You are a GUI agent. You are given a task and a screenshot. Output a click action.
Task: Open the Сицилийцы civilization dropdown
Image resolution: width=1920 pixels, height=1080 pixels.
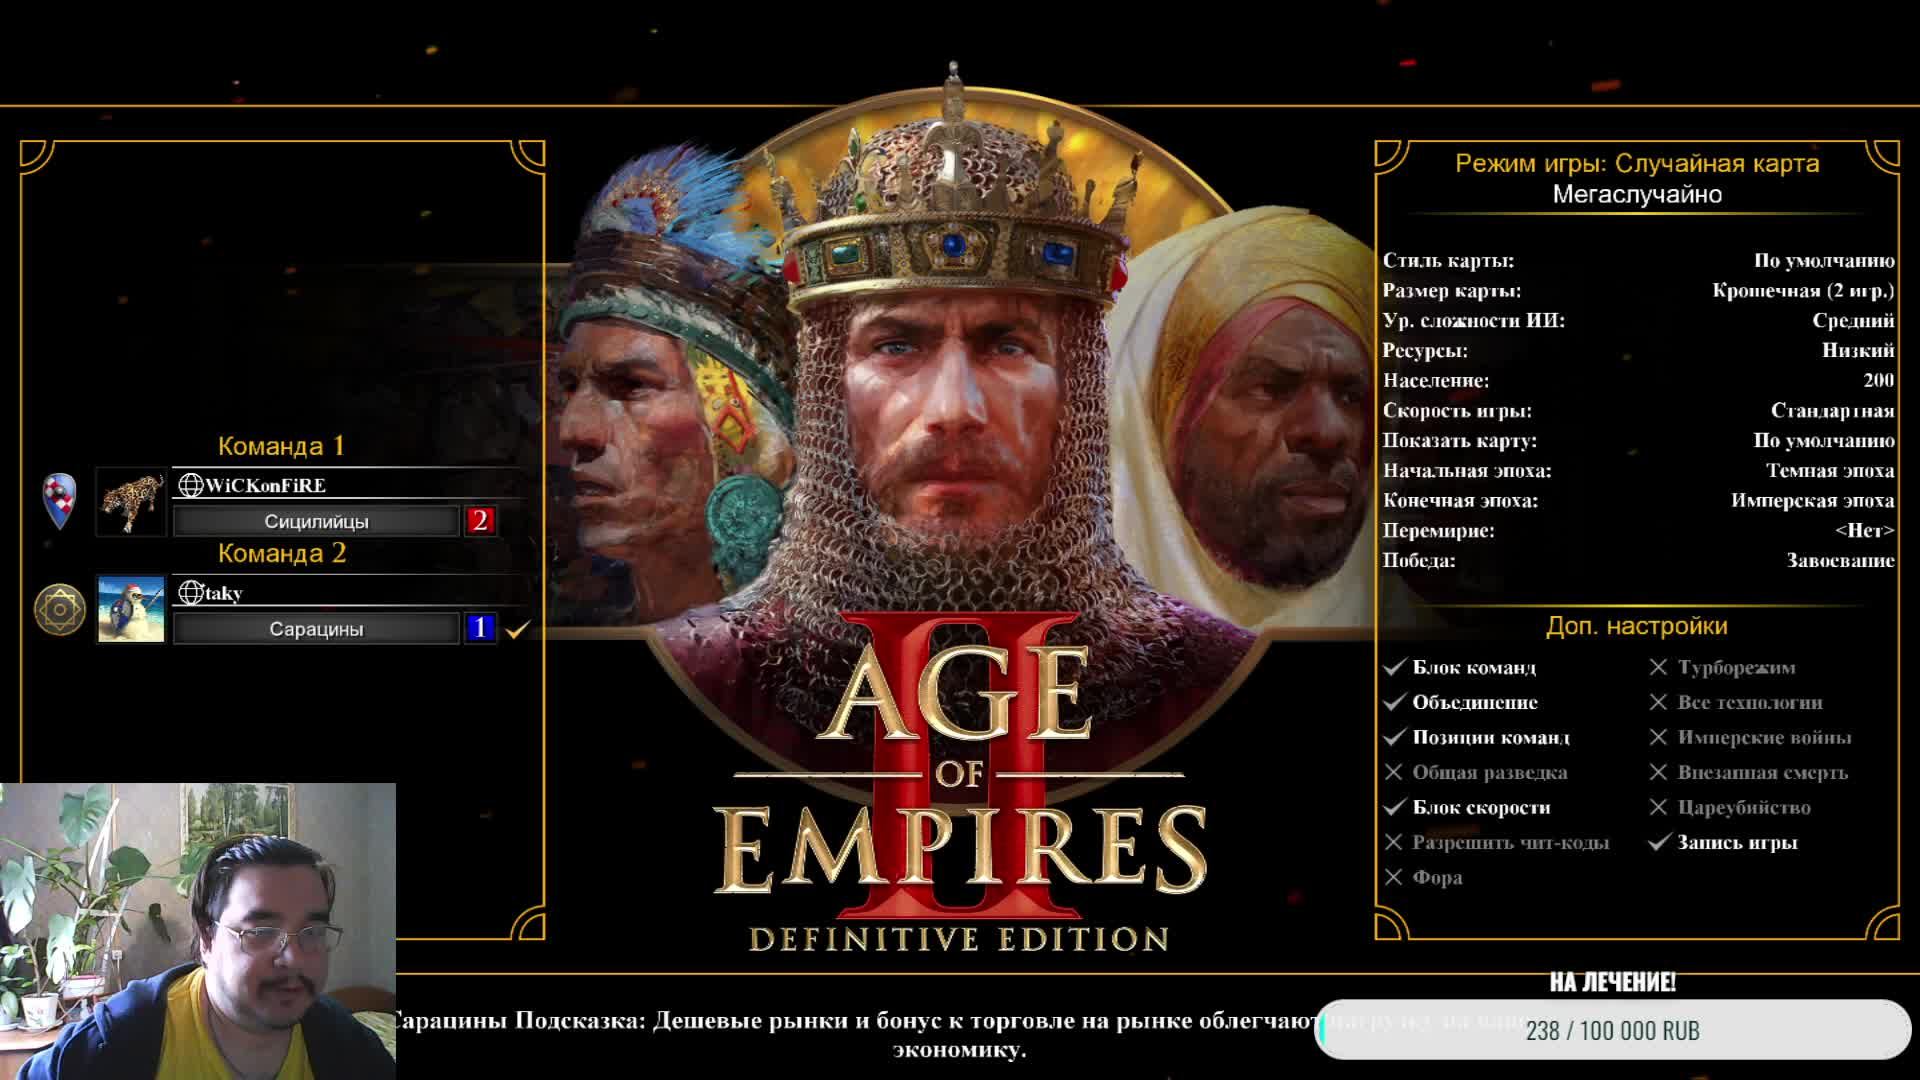pos(316,521)
